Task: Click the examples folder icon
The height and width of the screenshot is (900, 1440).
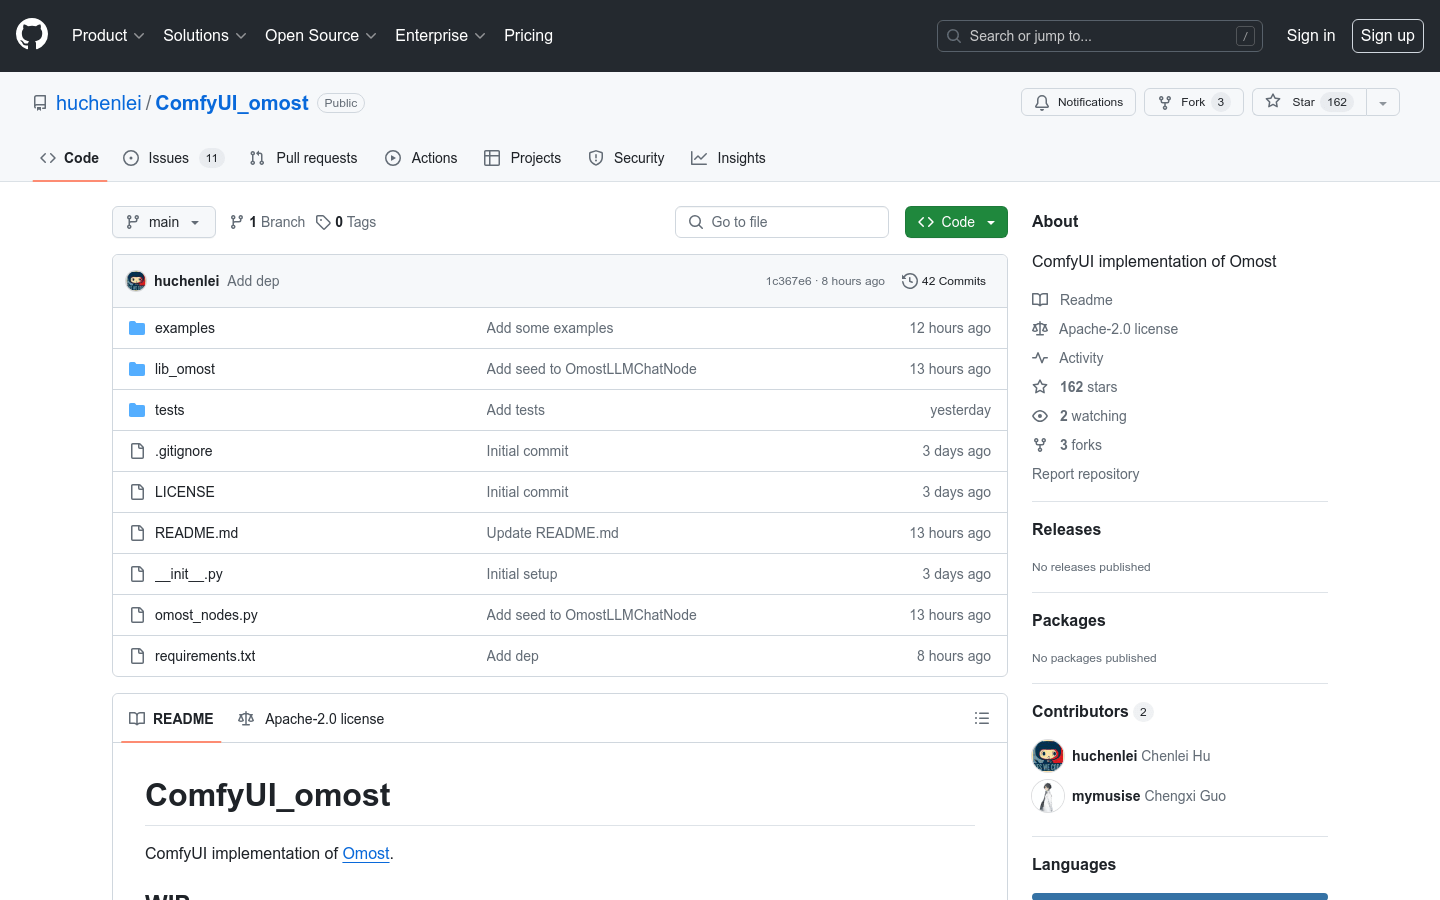Action: (x=137, y=328)
